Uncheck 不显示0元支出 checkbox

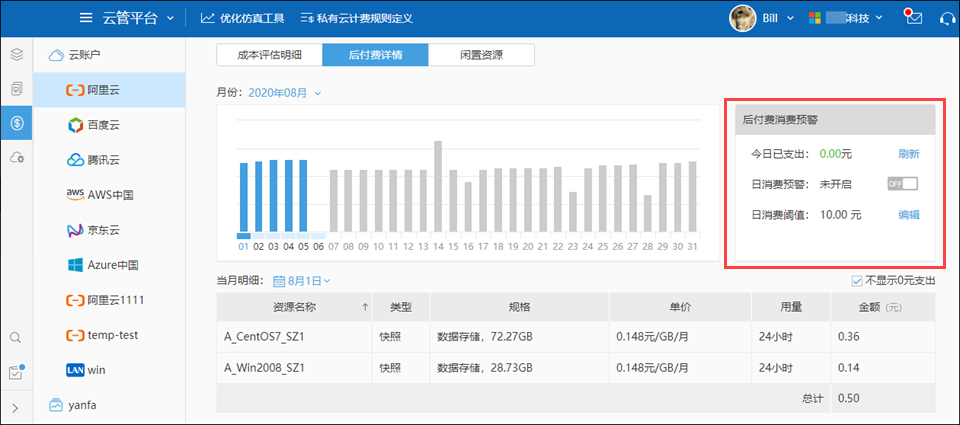tap(856, 281)
